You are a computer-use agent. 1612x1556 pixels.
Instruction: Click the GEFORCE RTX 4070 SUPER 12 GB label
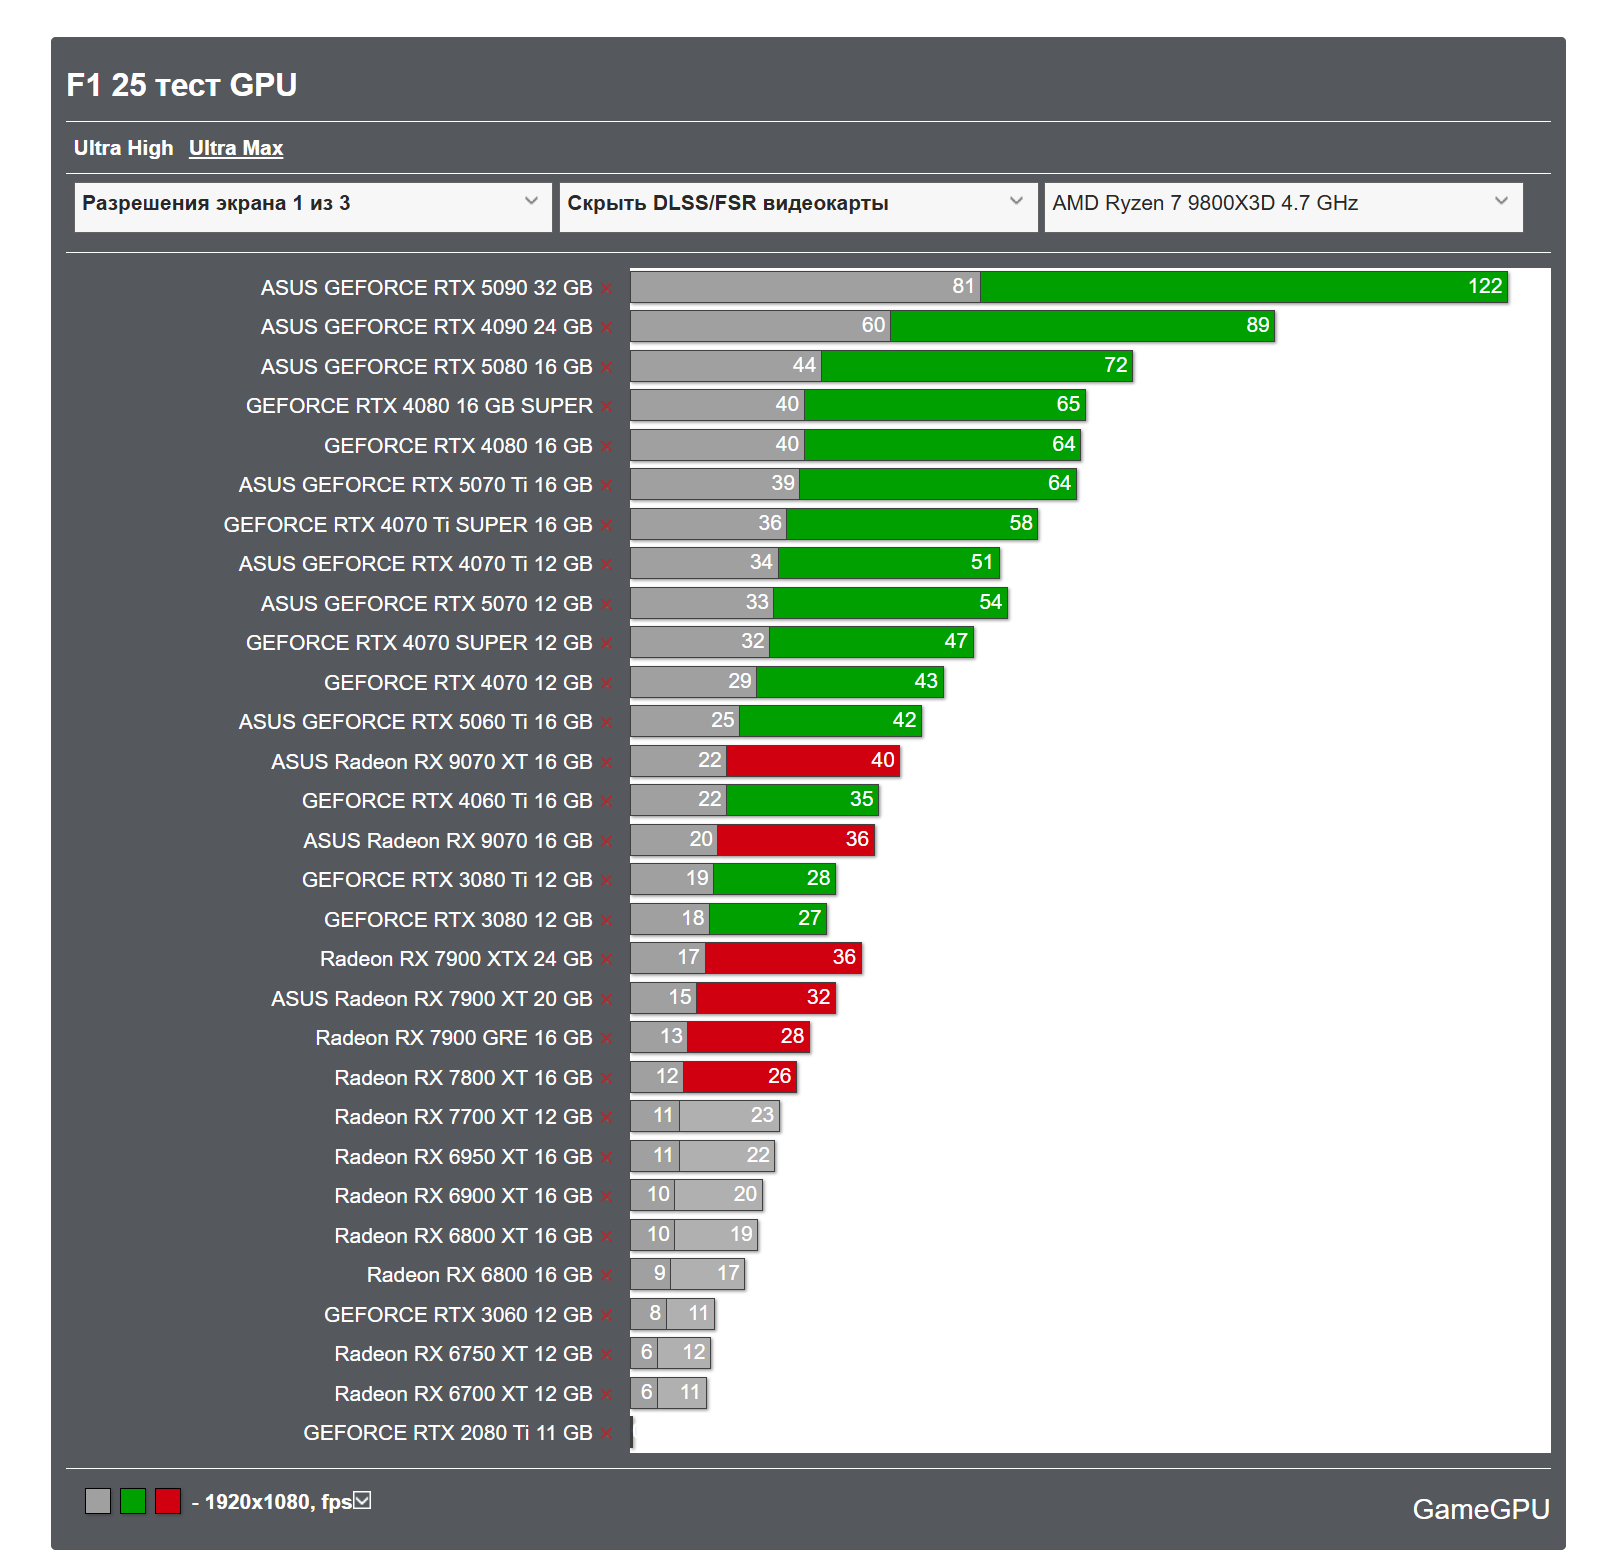[419, 643]
